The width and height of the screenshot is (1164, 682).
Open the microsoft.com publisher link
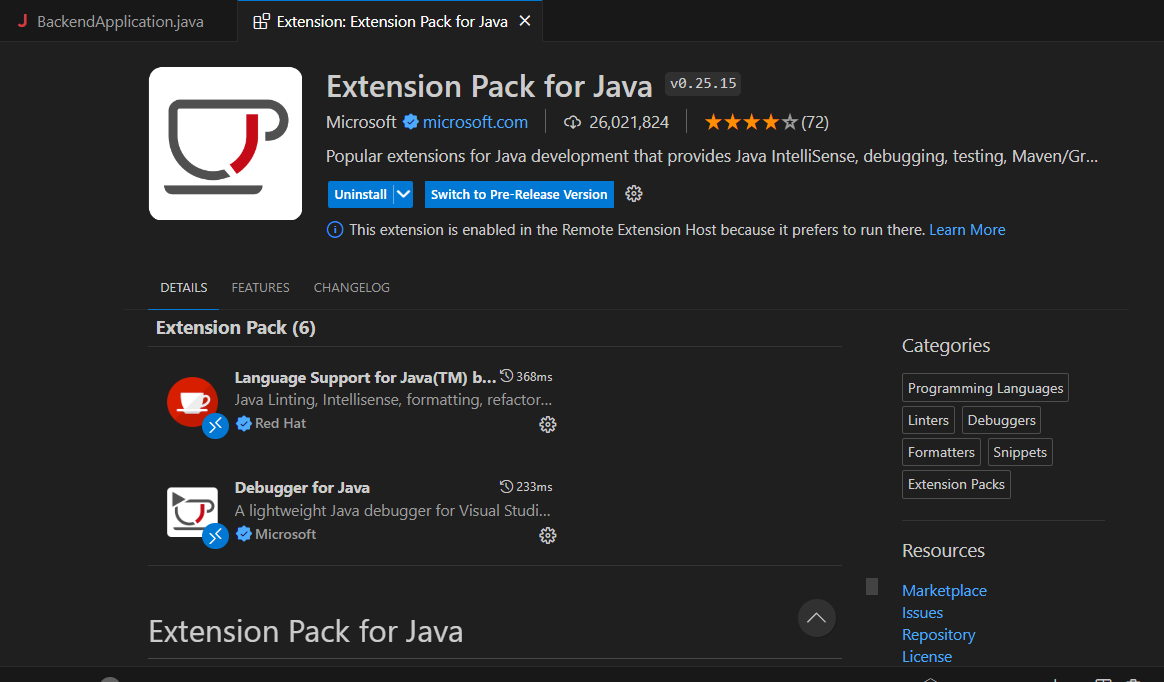pos(475,122)
